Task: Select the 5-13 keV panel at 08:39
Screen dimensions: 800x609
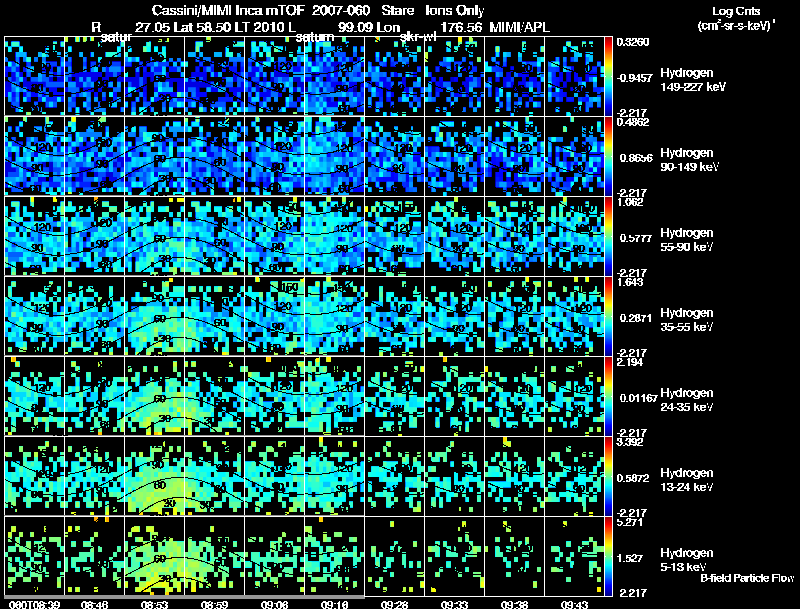Action: [x=35, y=556]
